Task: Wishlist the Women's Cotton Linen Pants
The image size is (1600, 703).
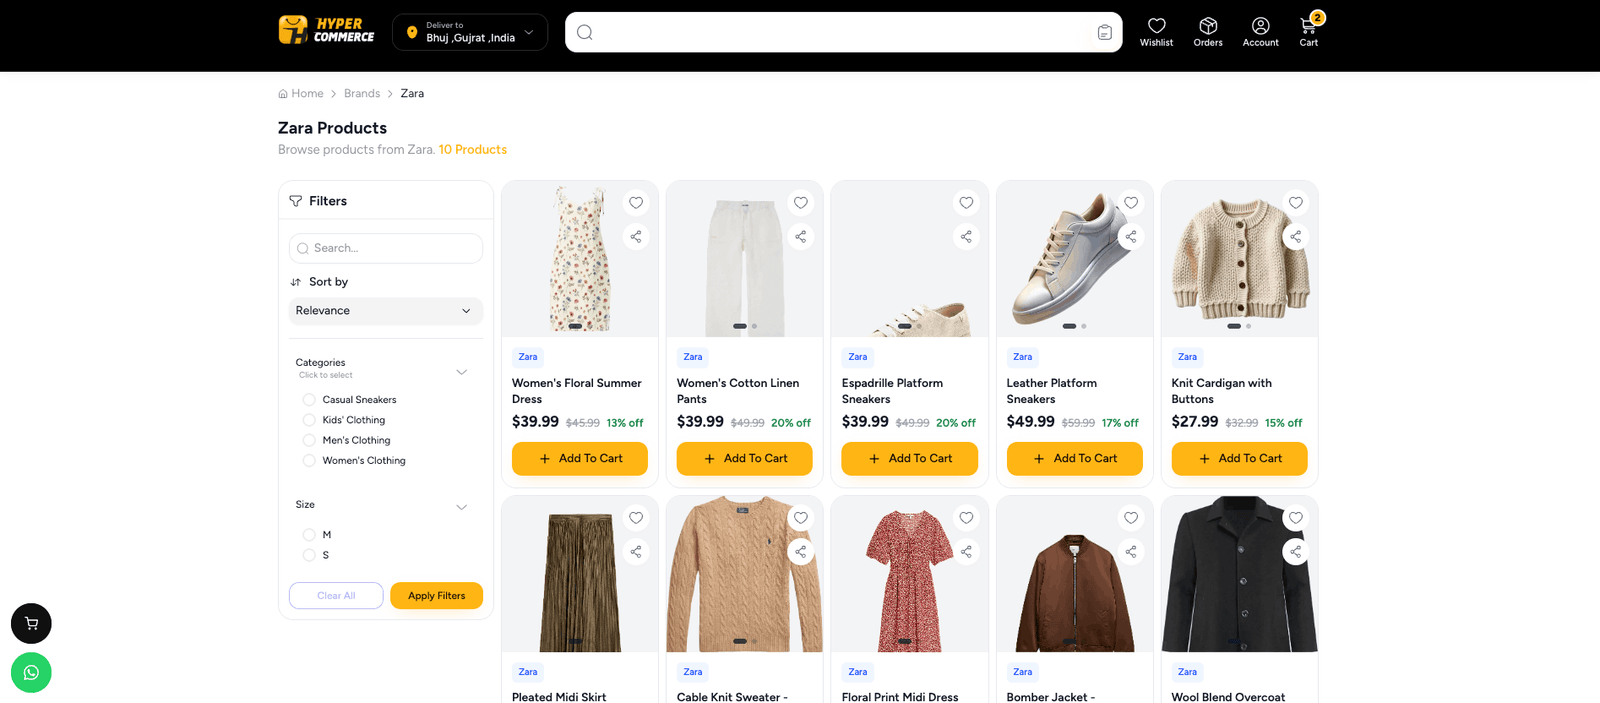Action: click(x=801, y=203)
